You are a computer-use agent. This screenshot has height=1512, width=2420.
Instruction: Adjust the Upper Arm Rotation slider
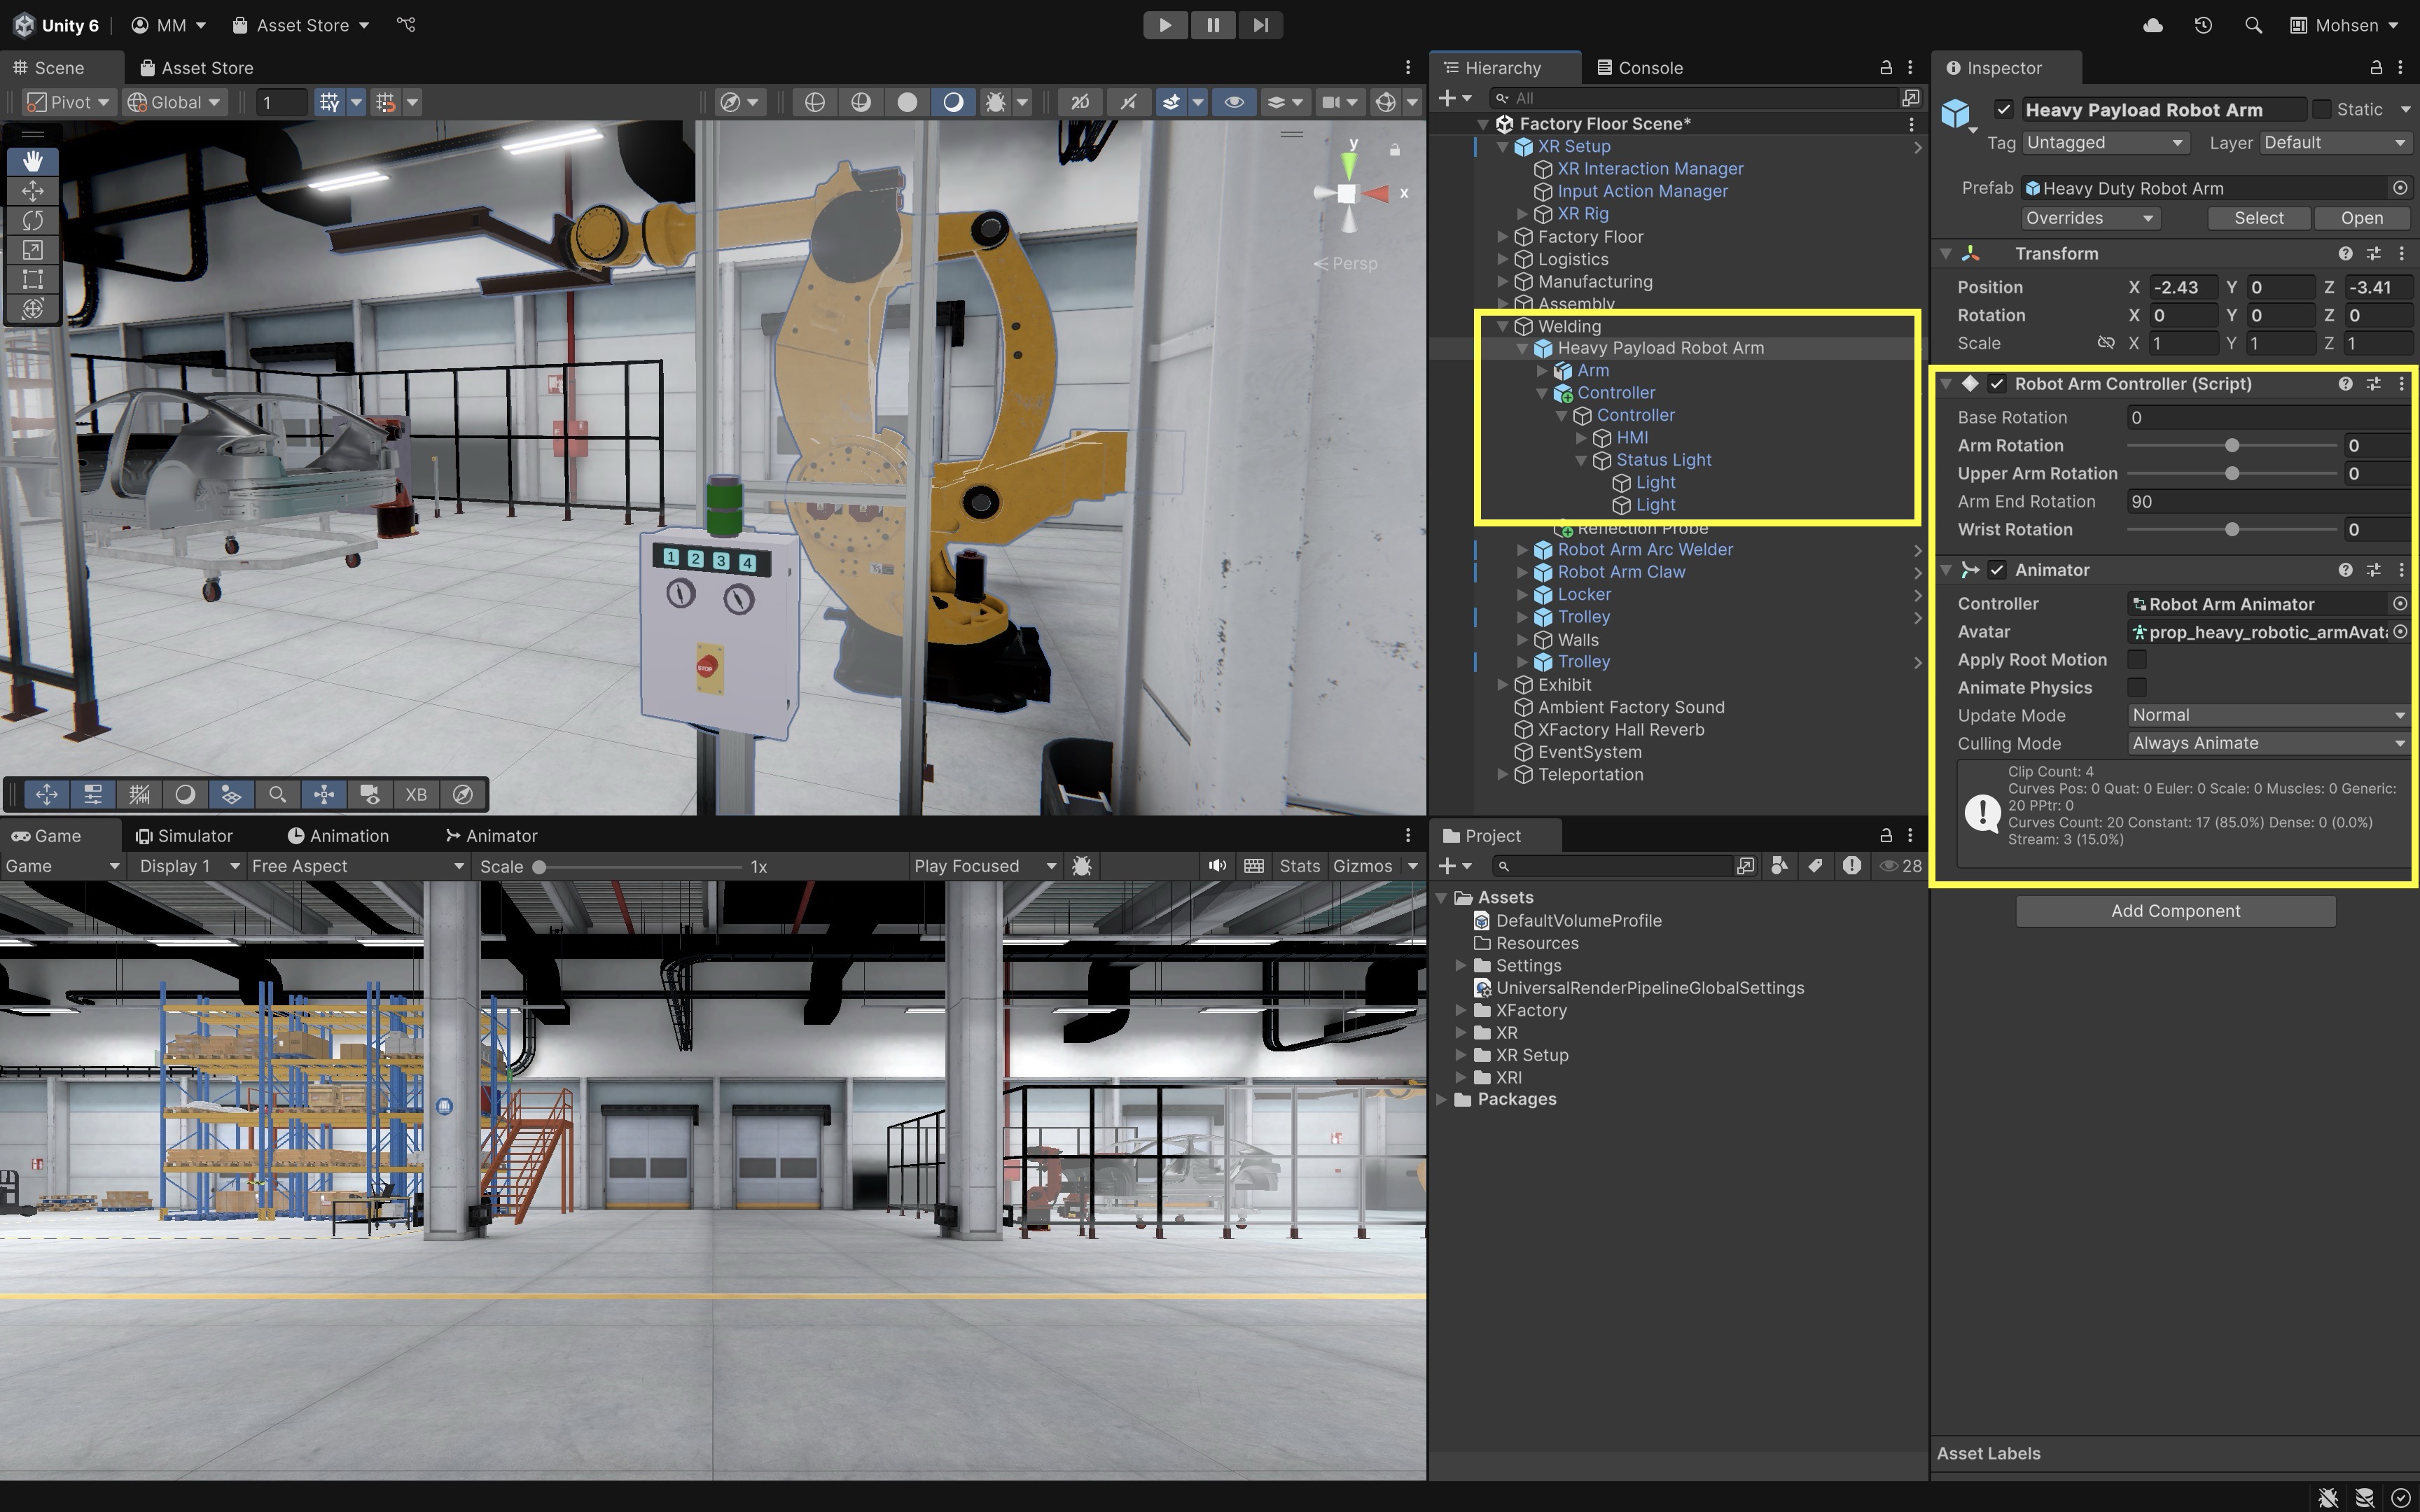[x=2231, y=473]
